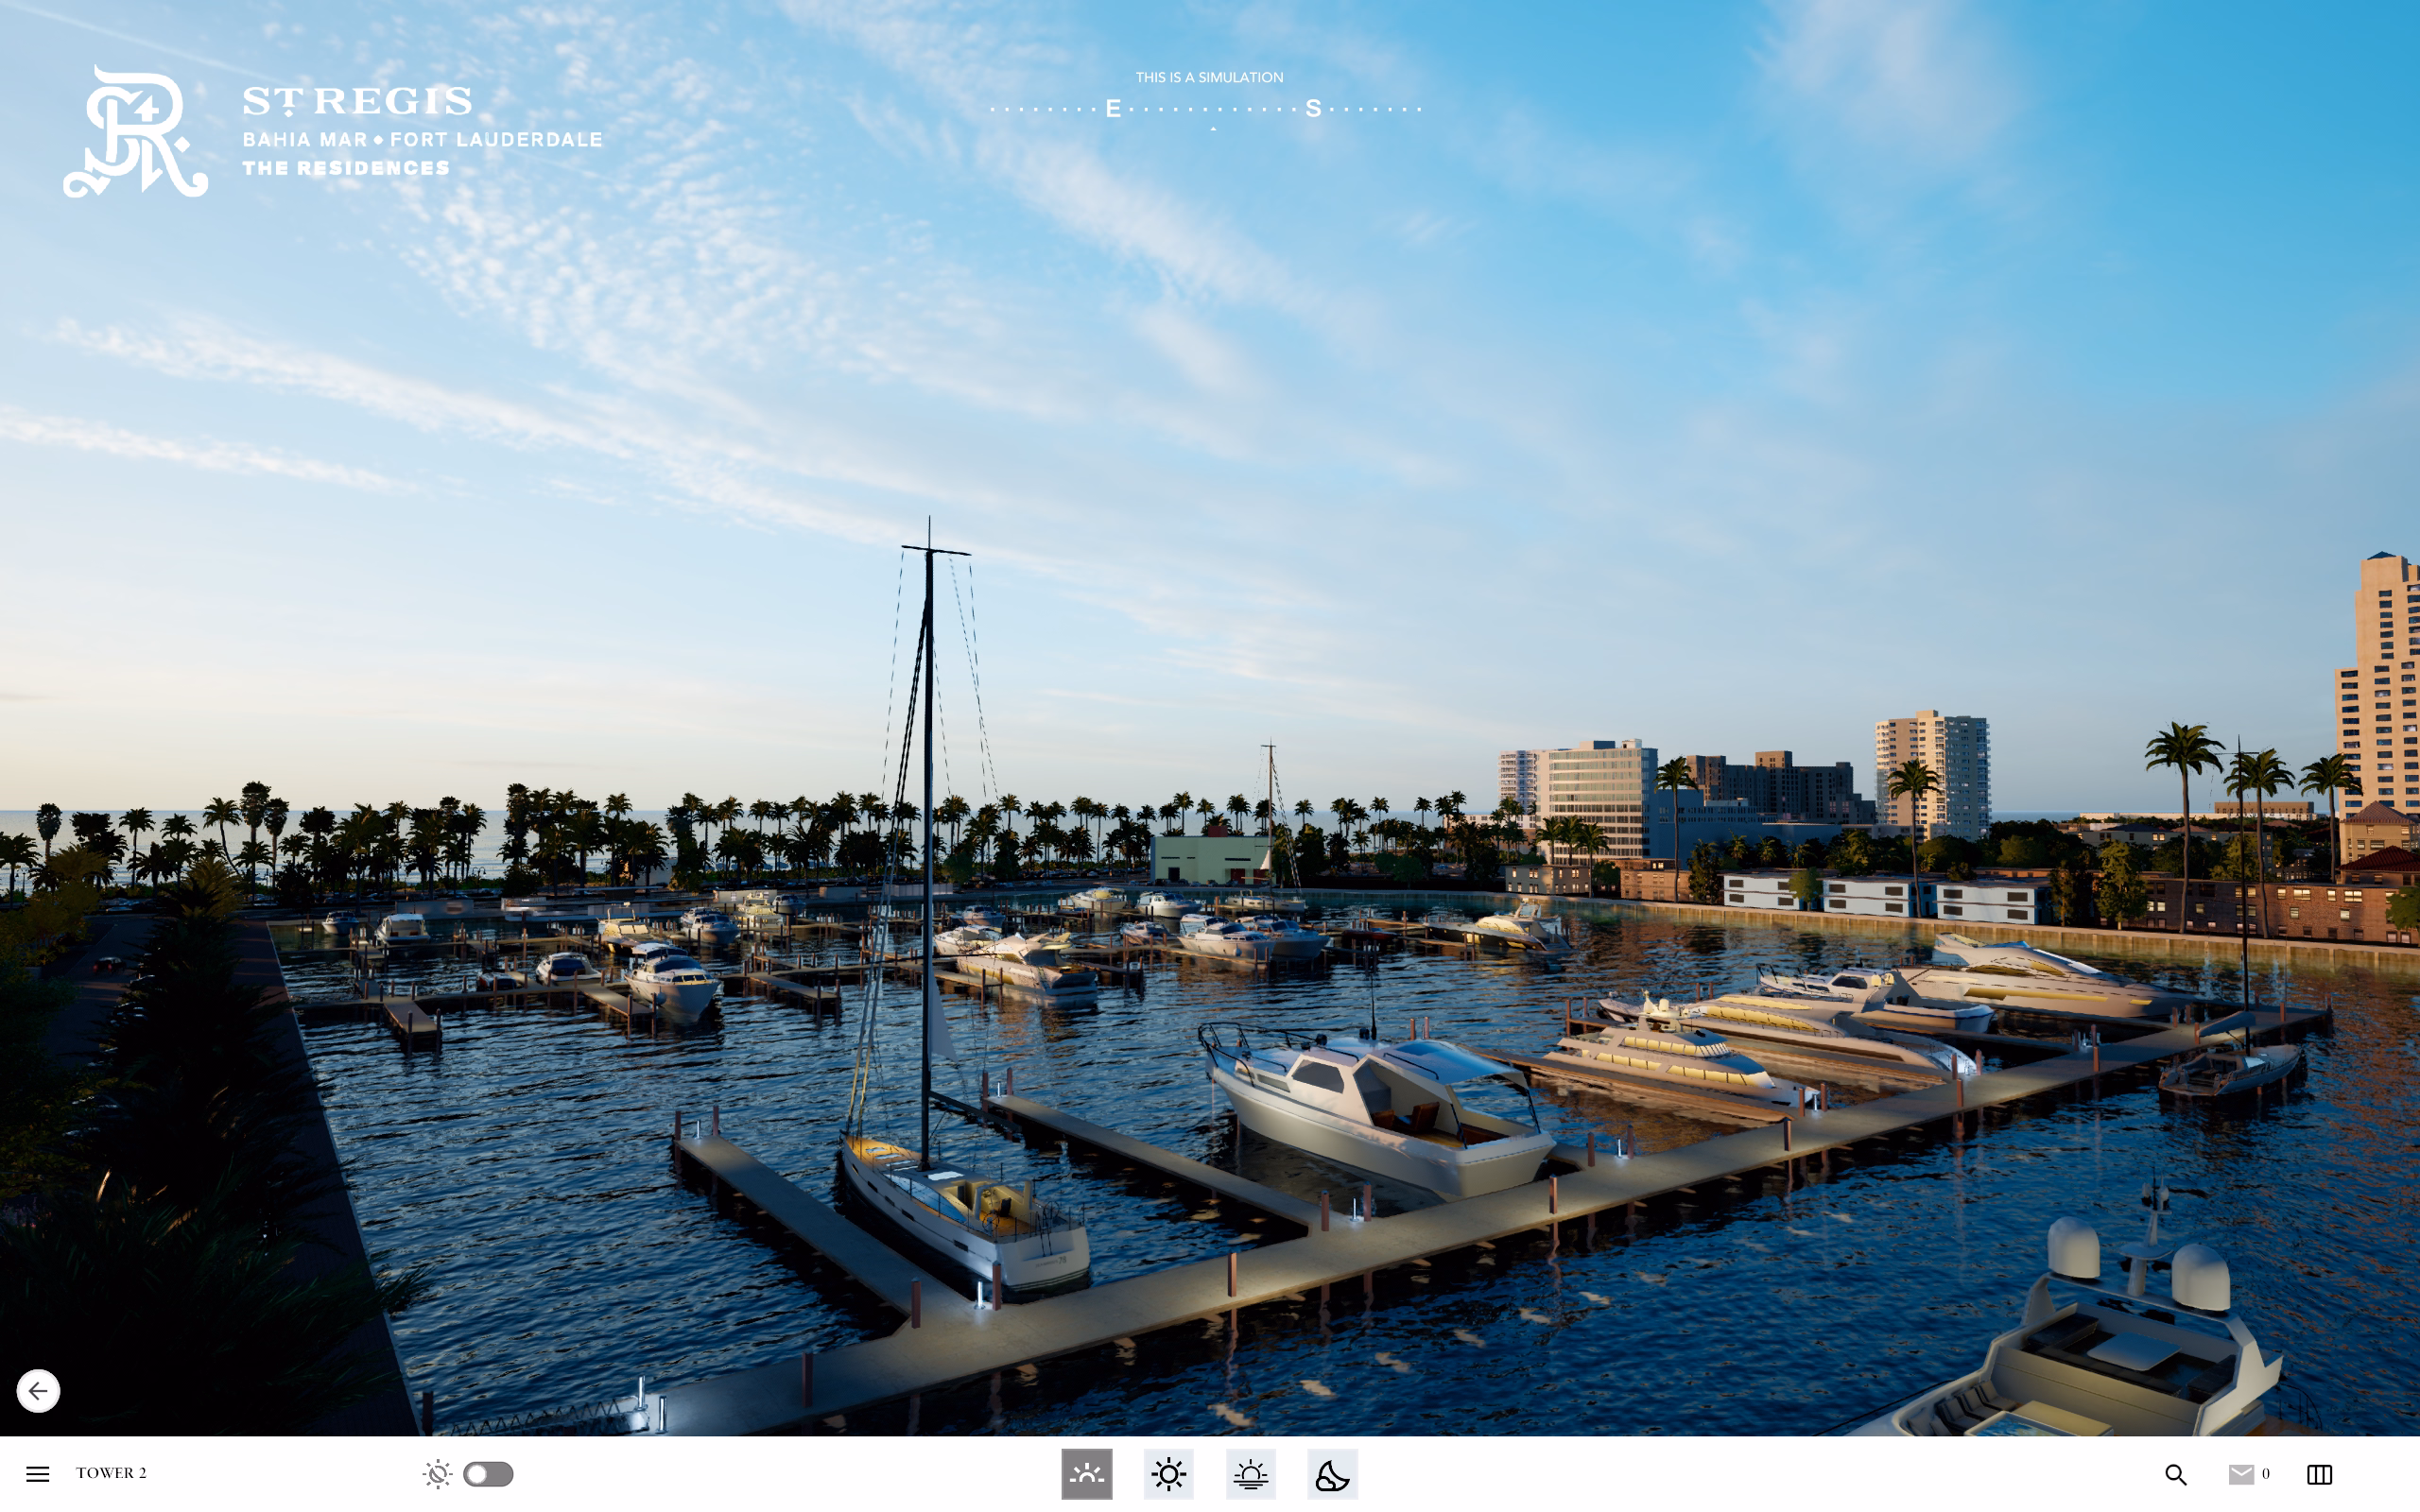Click the St. Regis monogram logo
Image resolution: width=2420 pixels, height=1512 pixels.
pyautogui.click(x=136, y=132)
